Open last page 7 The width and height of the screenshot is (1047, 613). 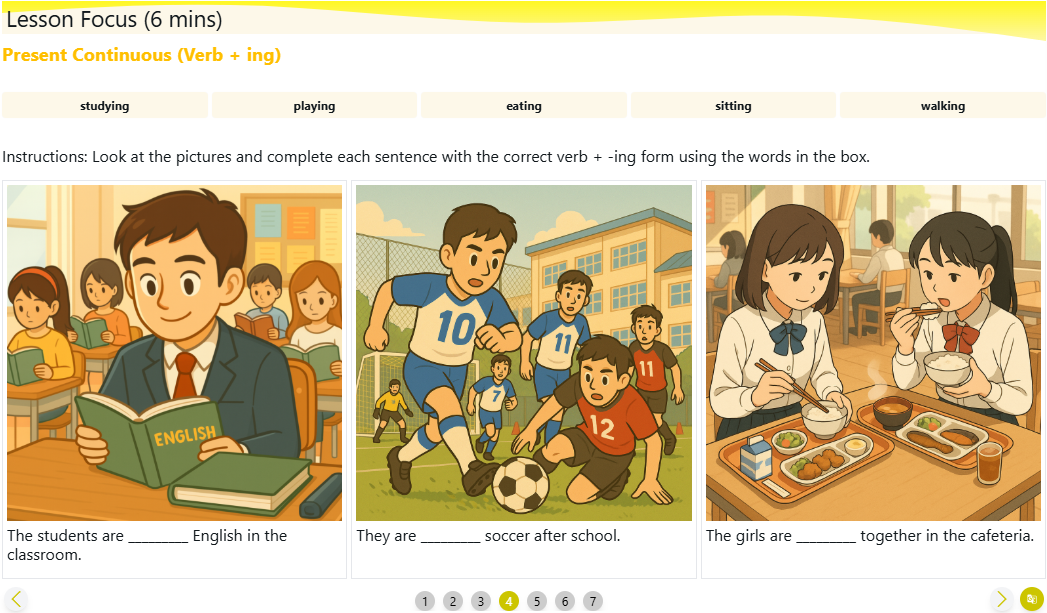[593, 601]
